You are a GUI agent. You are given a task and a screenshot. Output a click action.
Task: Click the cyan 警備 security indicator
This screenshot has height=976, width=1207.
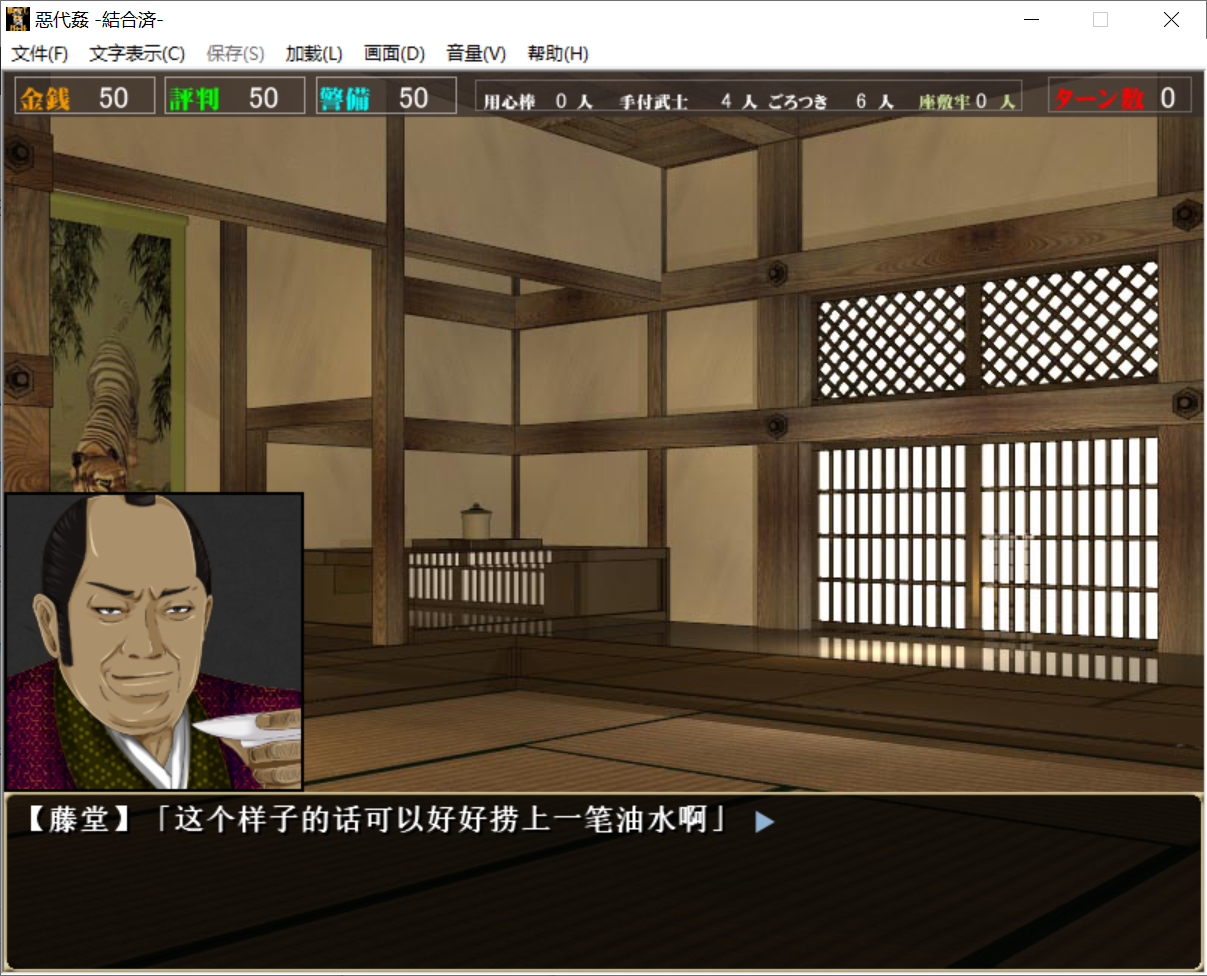[x=385, y=97]
